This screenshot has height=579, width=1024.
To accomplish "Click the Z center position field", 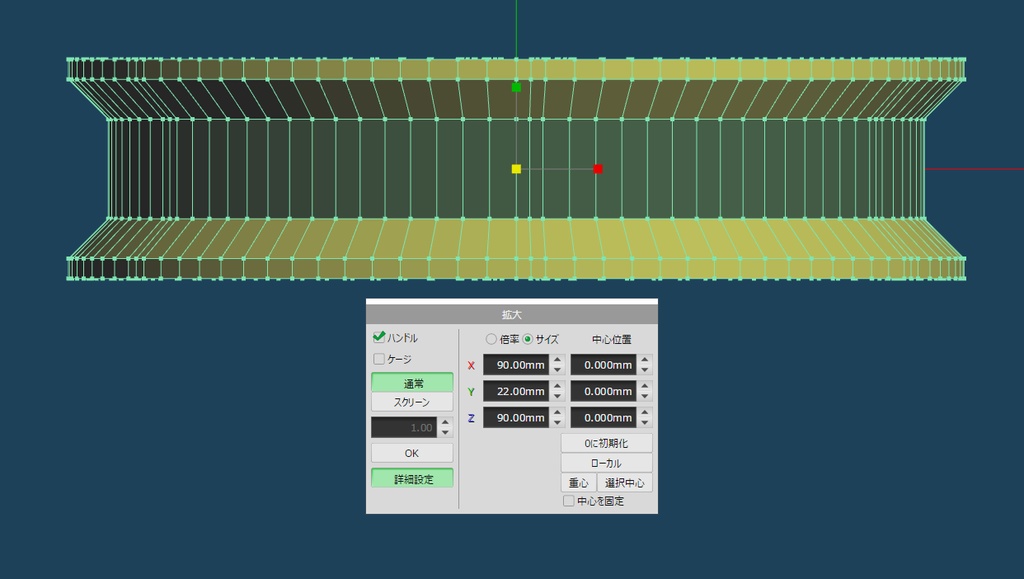I will click(x=603, y=418).
